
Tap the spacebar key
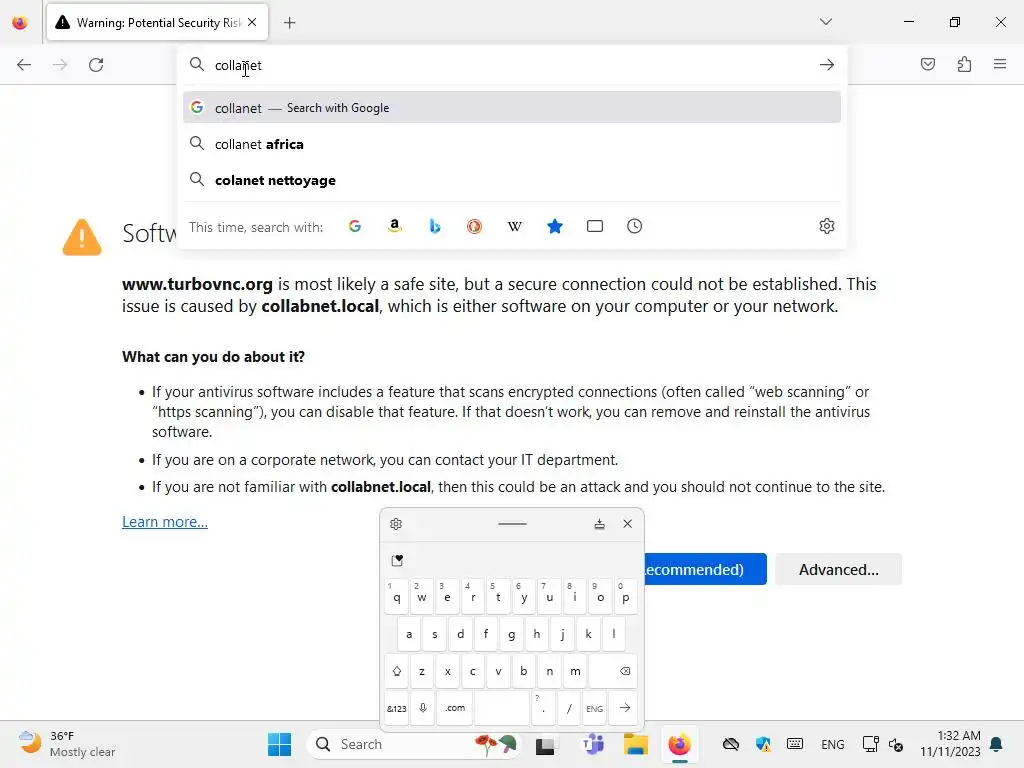click(502, 709)
